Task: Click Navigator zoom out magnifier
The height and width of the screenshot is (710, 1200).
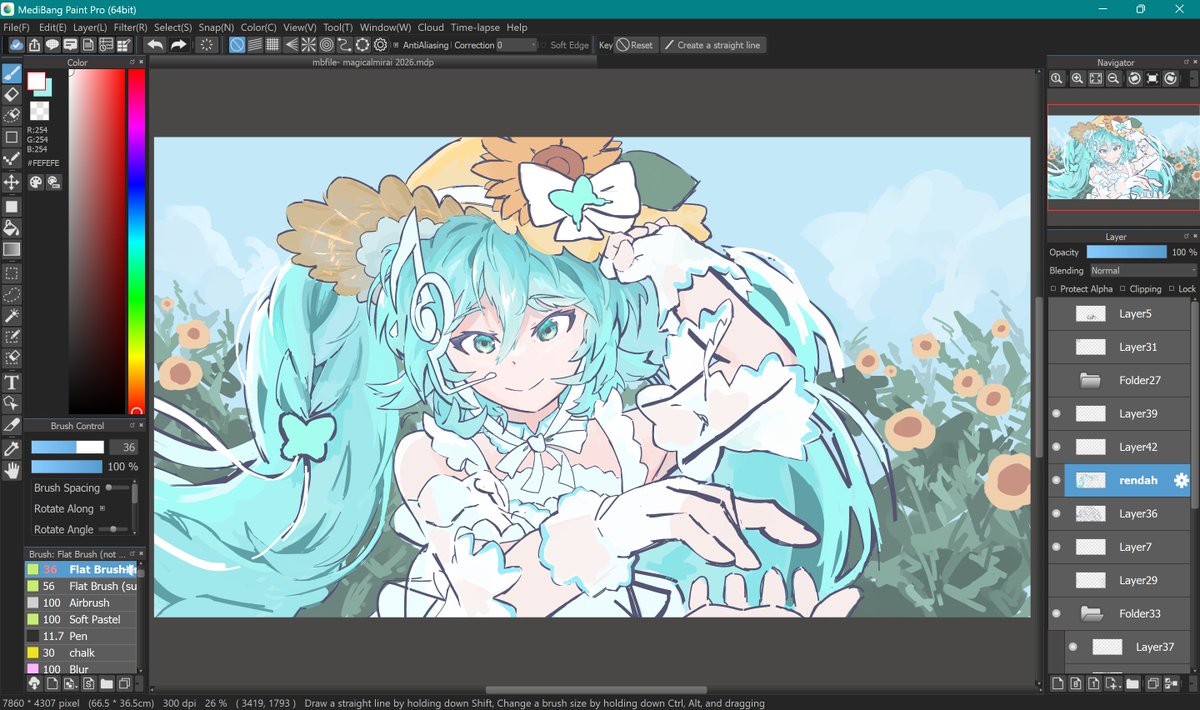Action: coord(1114,78)
